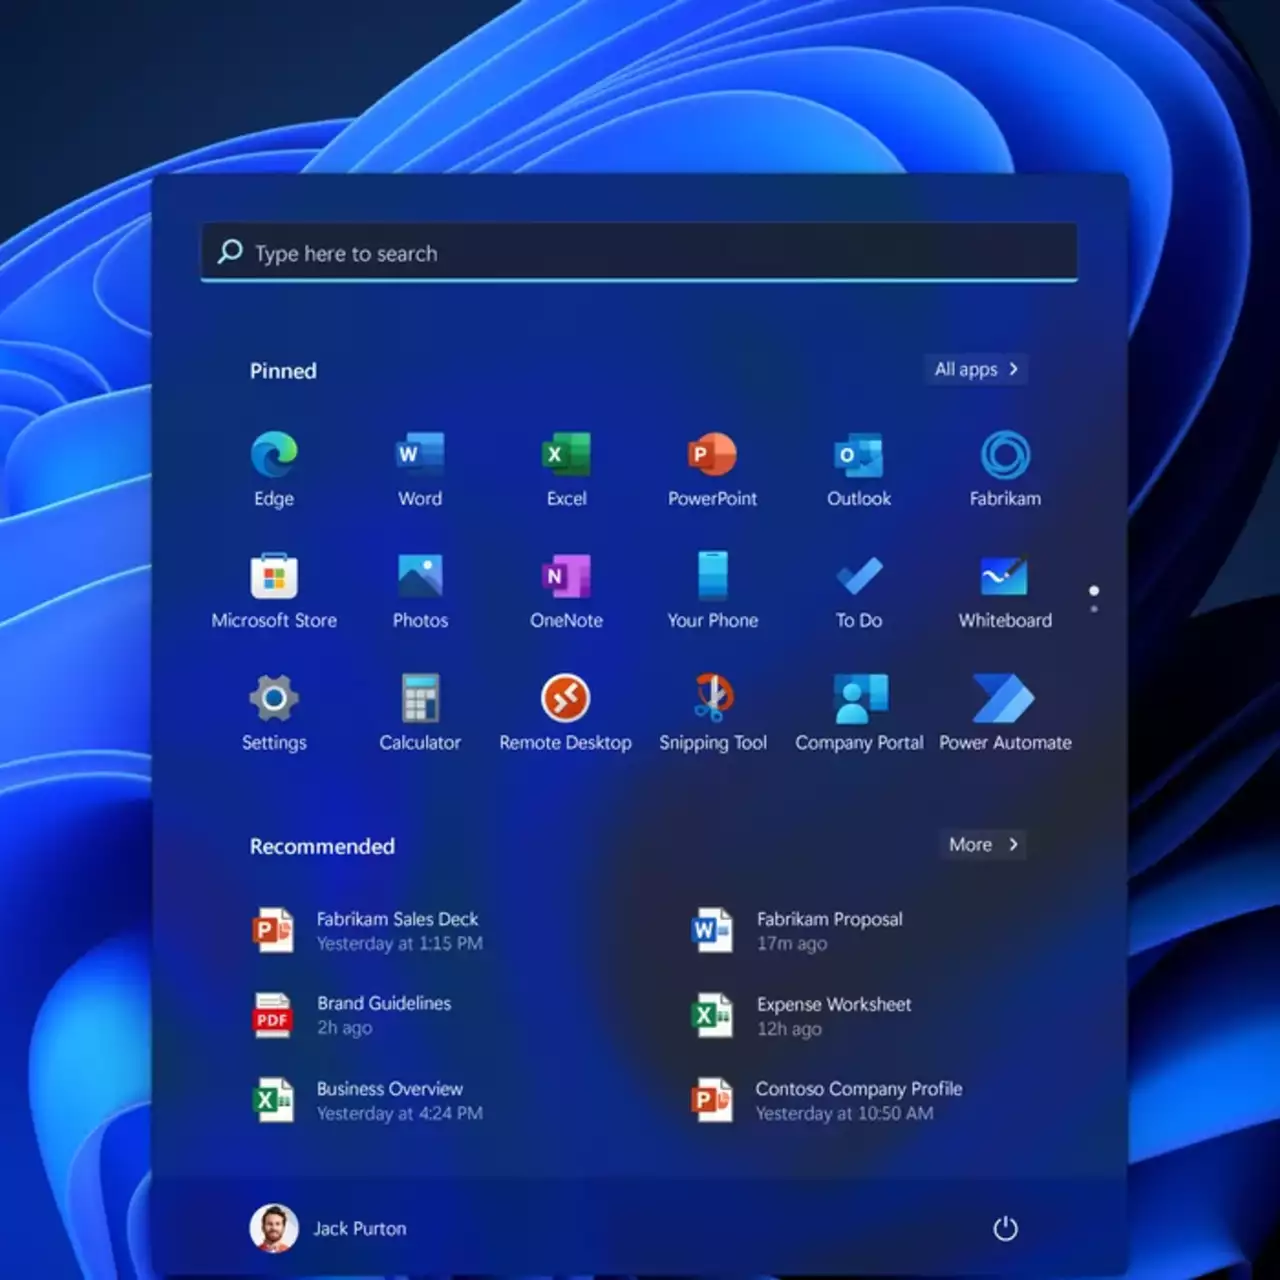Open the Whiteboard app
1280x1280 pixels.
coord(1005,591)
